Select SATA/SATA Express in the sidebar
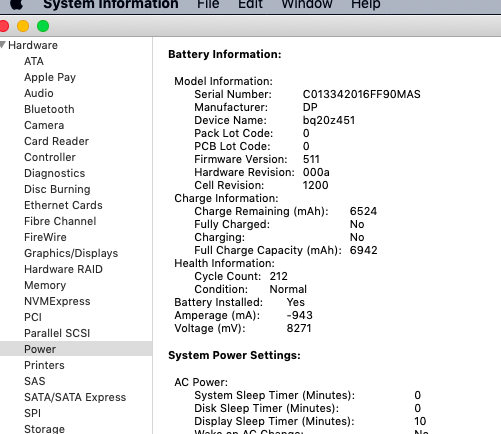This screenshot has height=434, width=501. (x=75, y=397)
